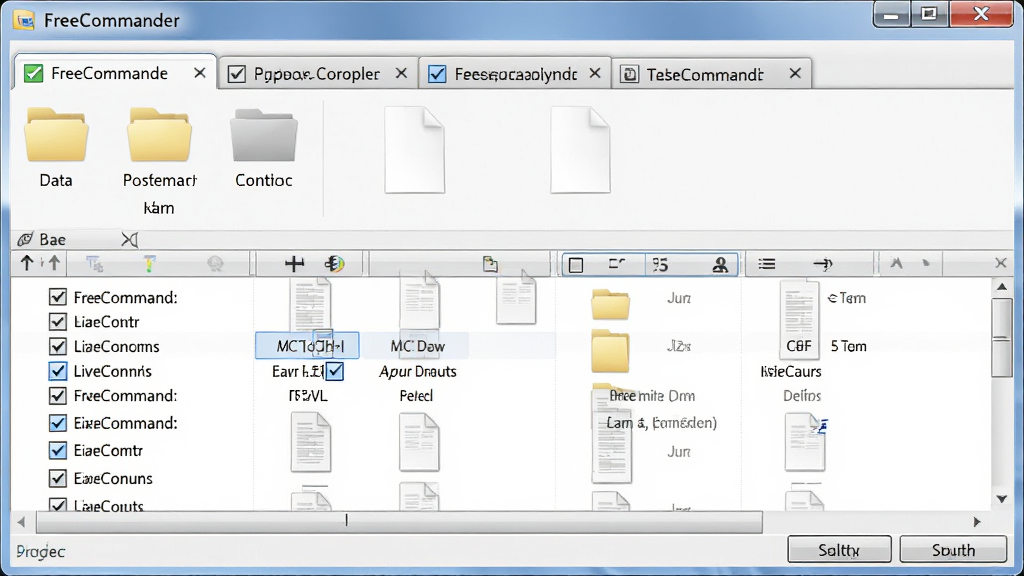Toggle the LiveConnris checkbox
This screenshot has height=576, width=1024.
[x=57, y=371]
